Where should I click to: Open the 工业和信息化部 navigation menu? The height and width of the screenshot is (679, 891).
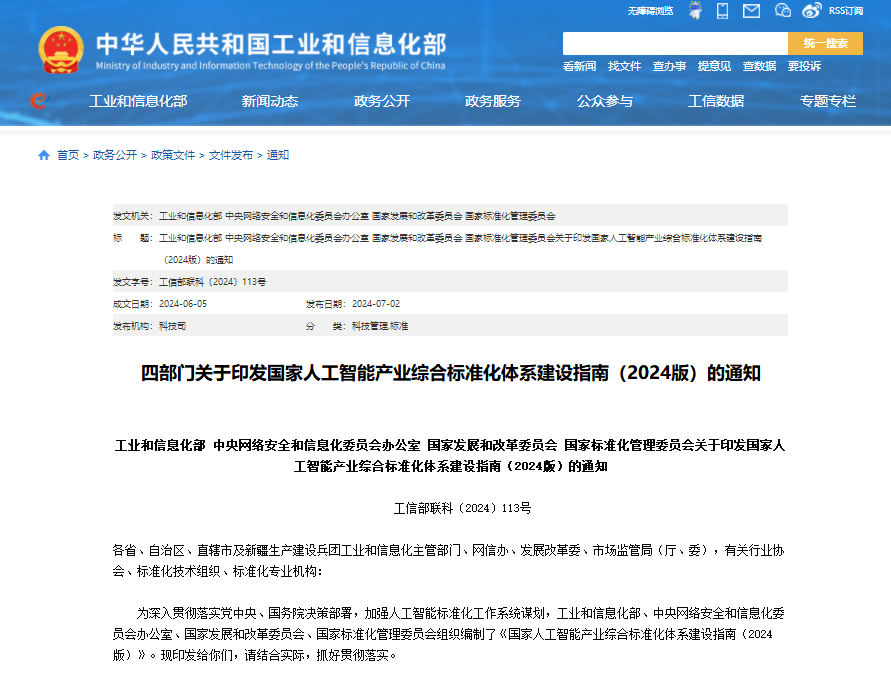point(138,101)
